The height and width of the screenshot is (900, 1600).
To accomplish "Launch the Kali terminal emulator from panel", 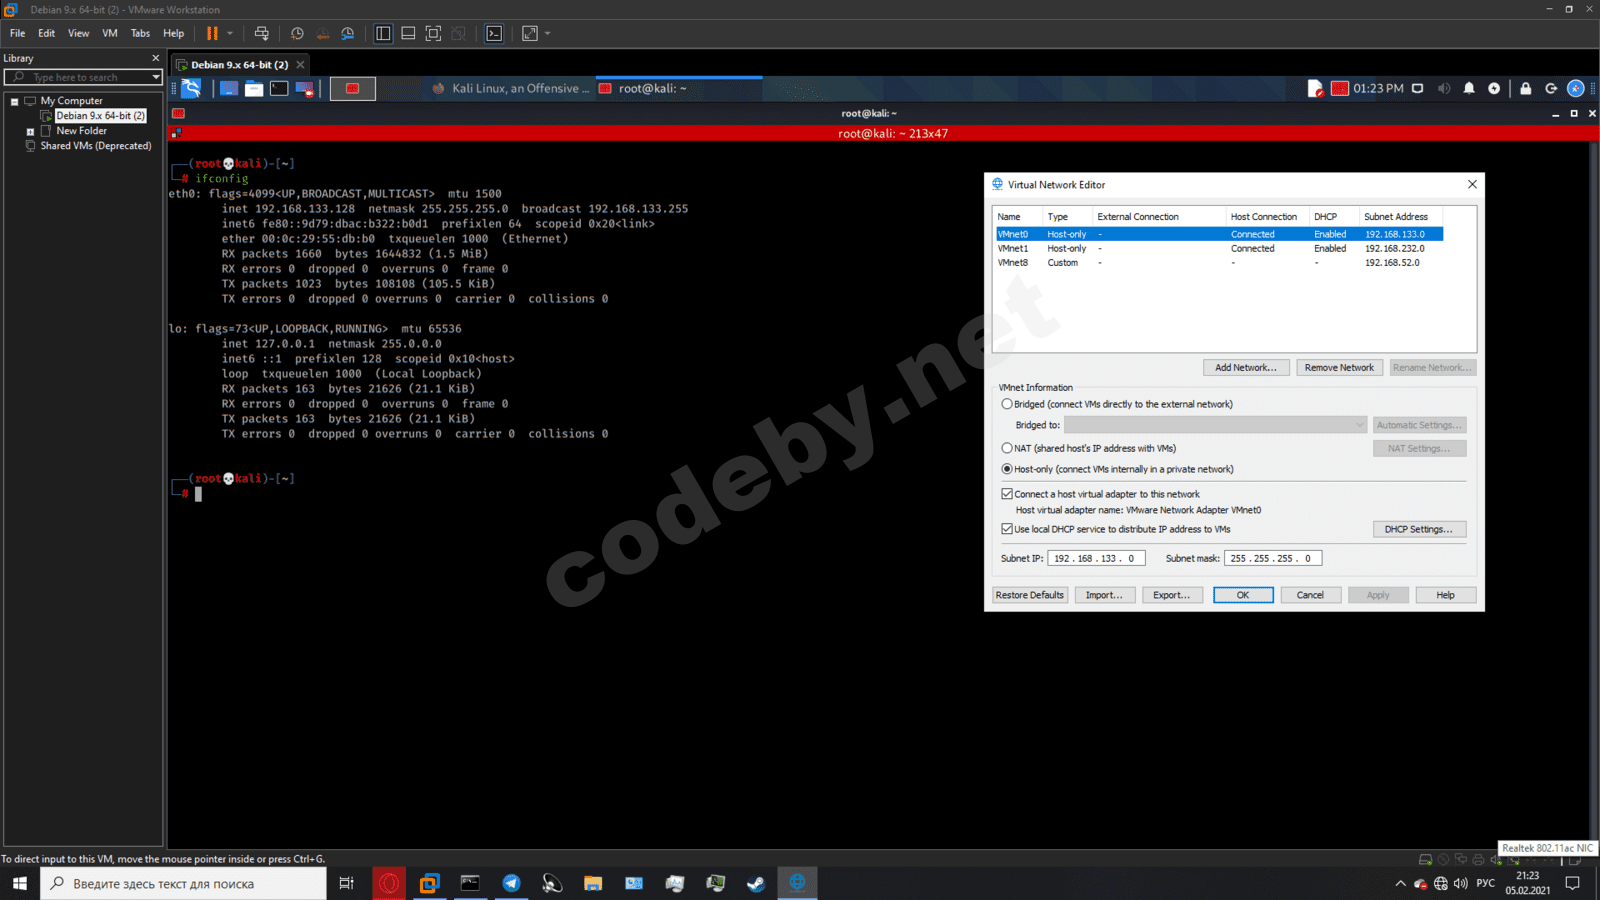I will point(279,88).
